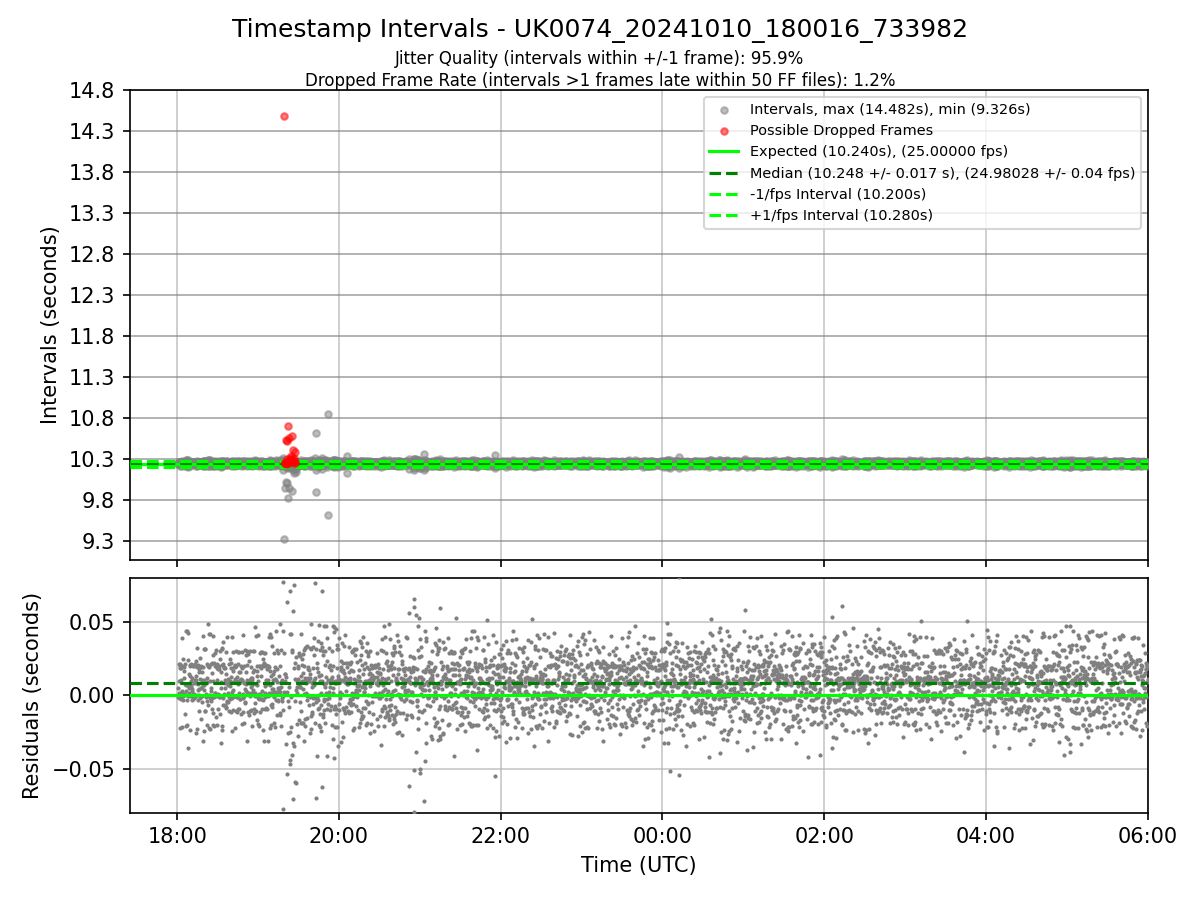Click the red legend marker for Dropped Frames

click(x=724, y=131)
